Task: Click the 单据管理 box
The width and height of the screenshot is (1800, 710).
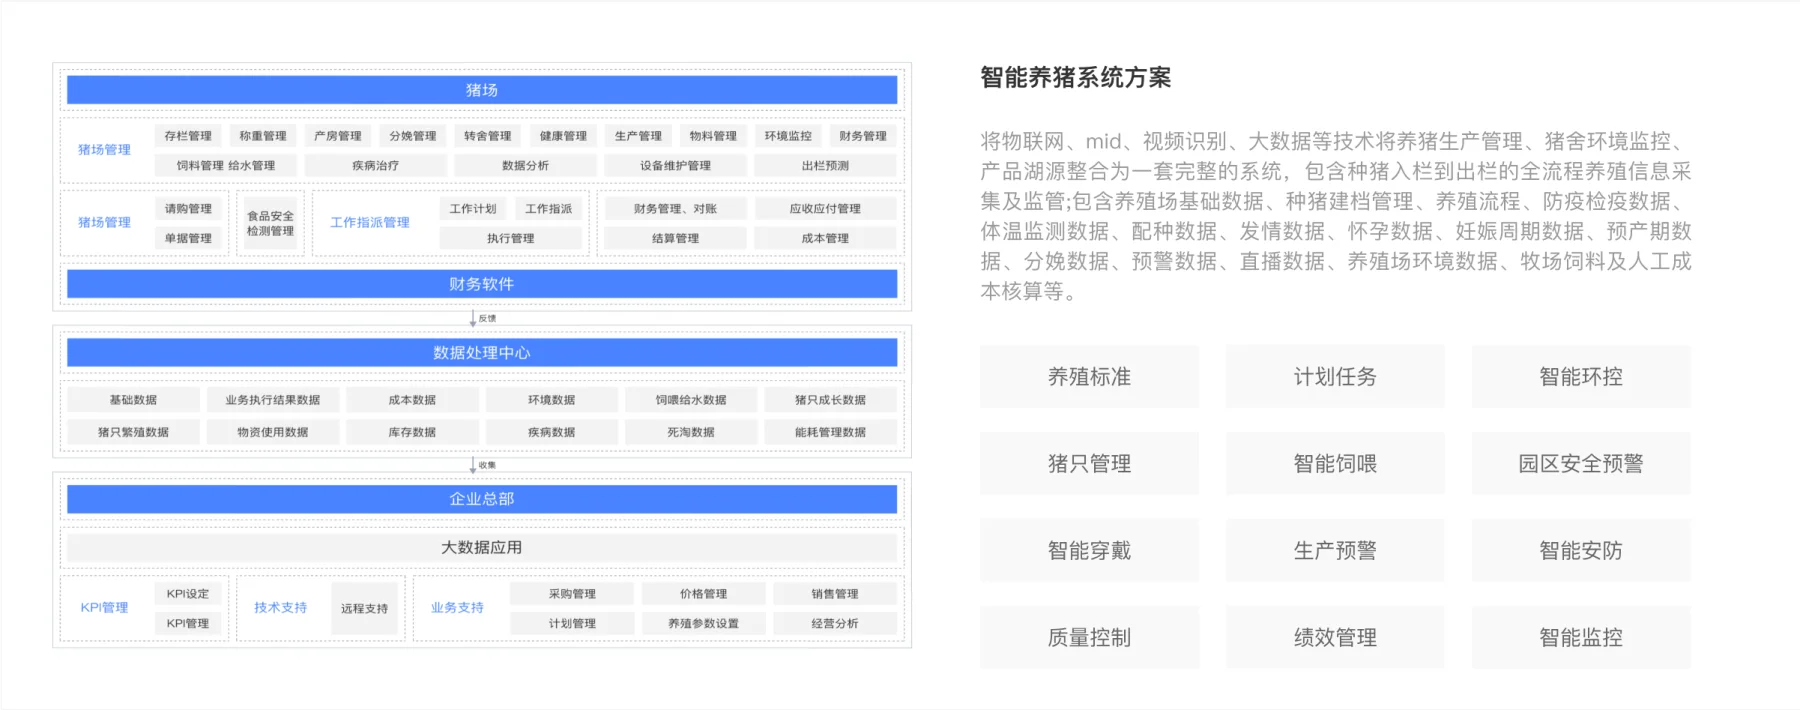Action: pyautogui.click(x=188, y=239)
